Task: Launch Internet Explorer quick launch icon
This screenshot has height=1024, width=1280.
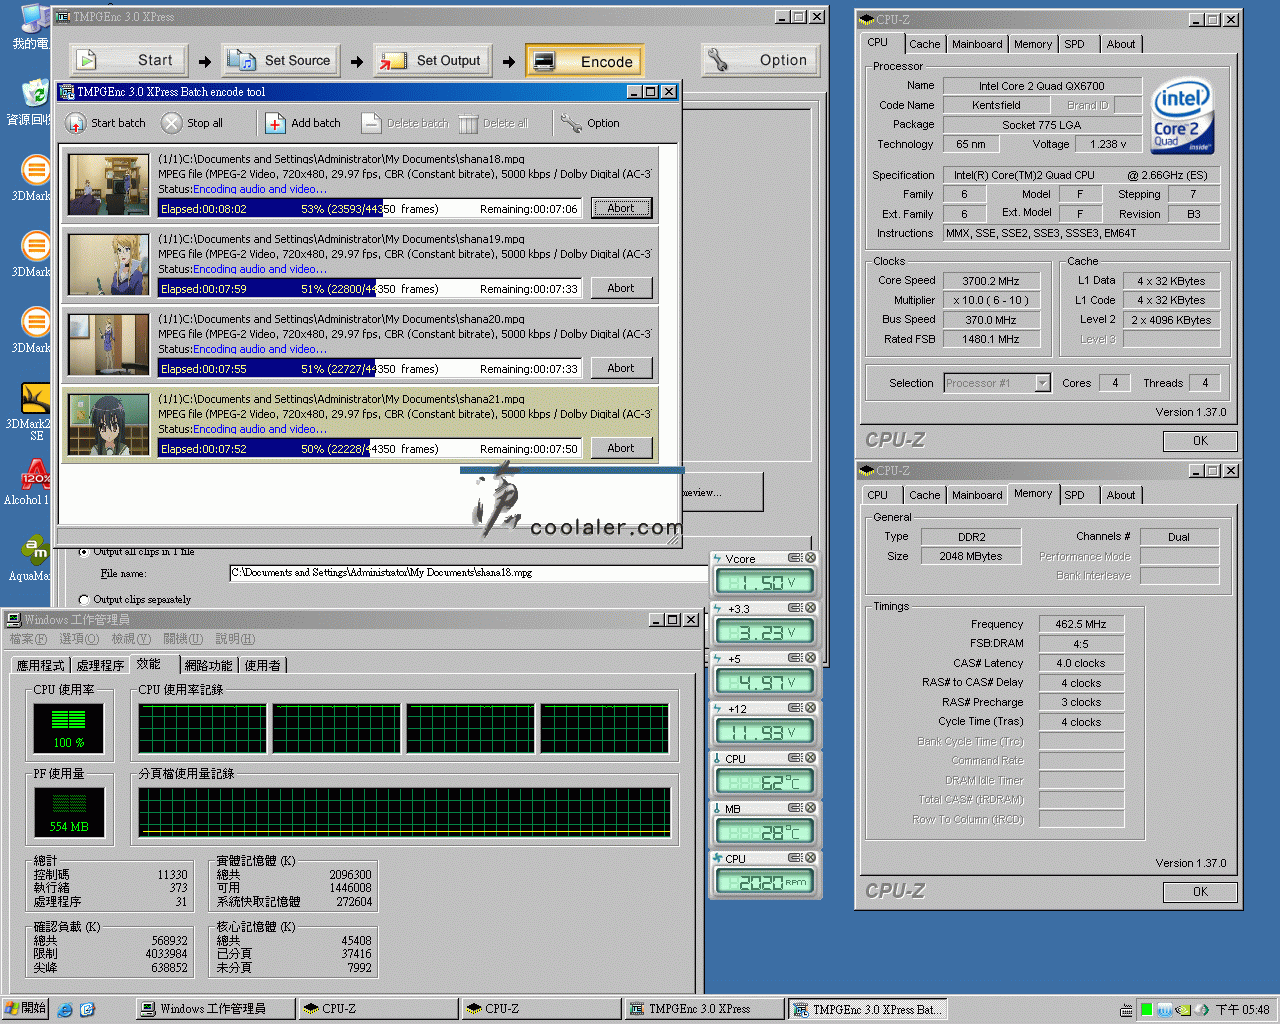Action: (65, 1010)
